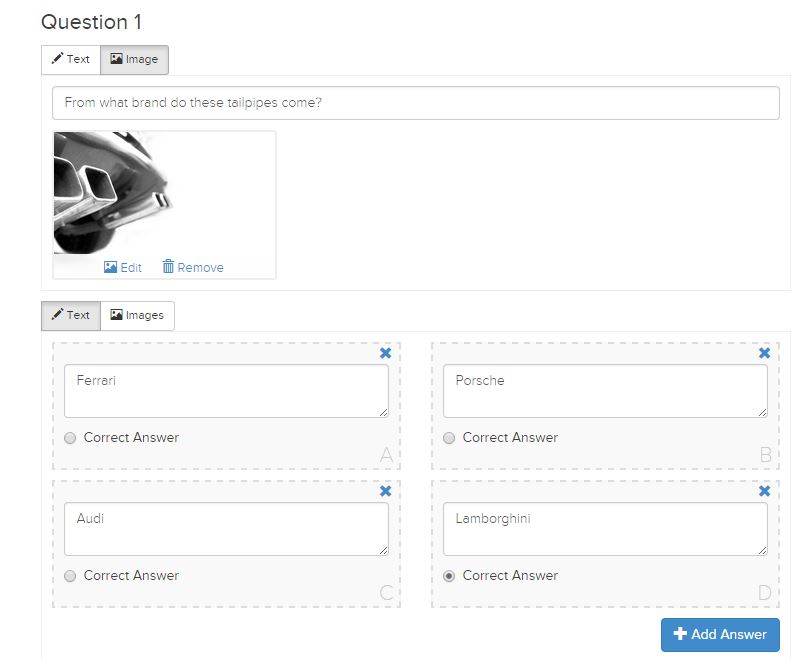
Task: Delete the Lamborghini answer using X icon
Action: (x=764, y=491)
